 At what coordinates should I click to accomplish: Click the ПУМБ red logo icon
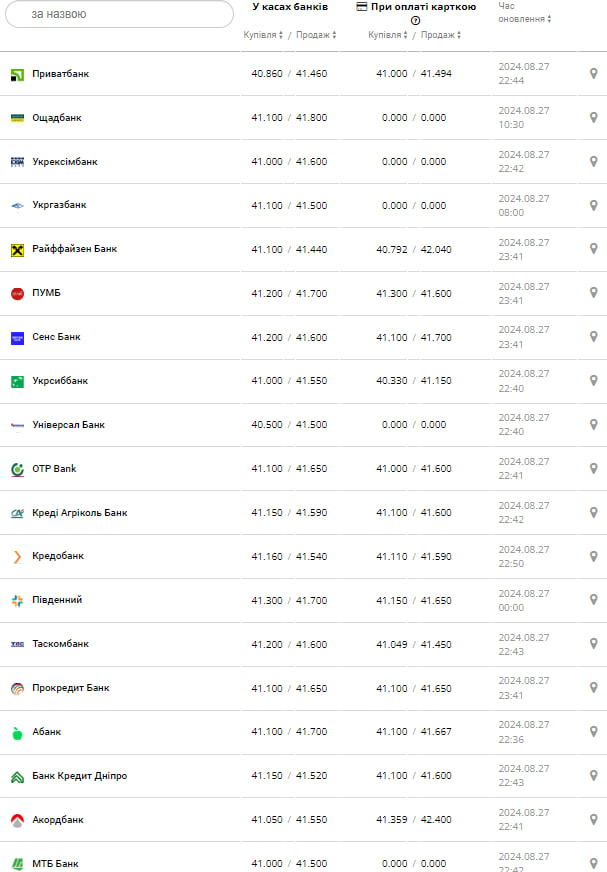coord(17,293)
